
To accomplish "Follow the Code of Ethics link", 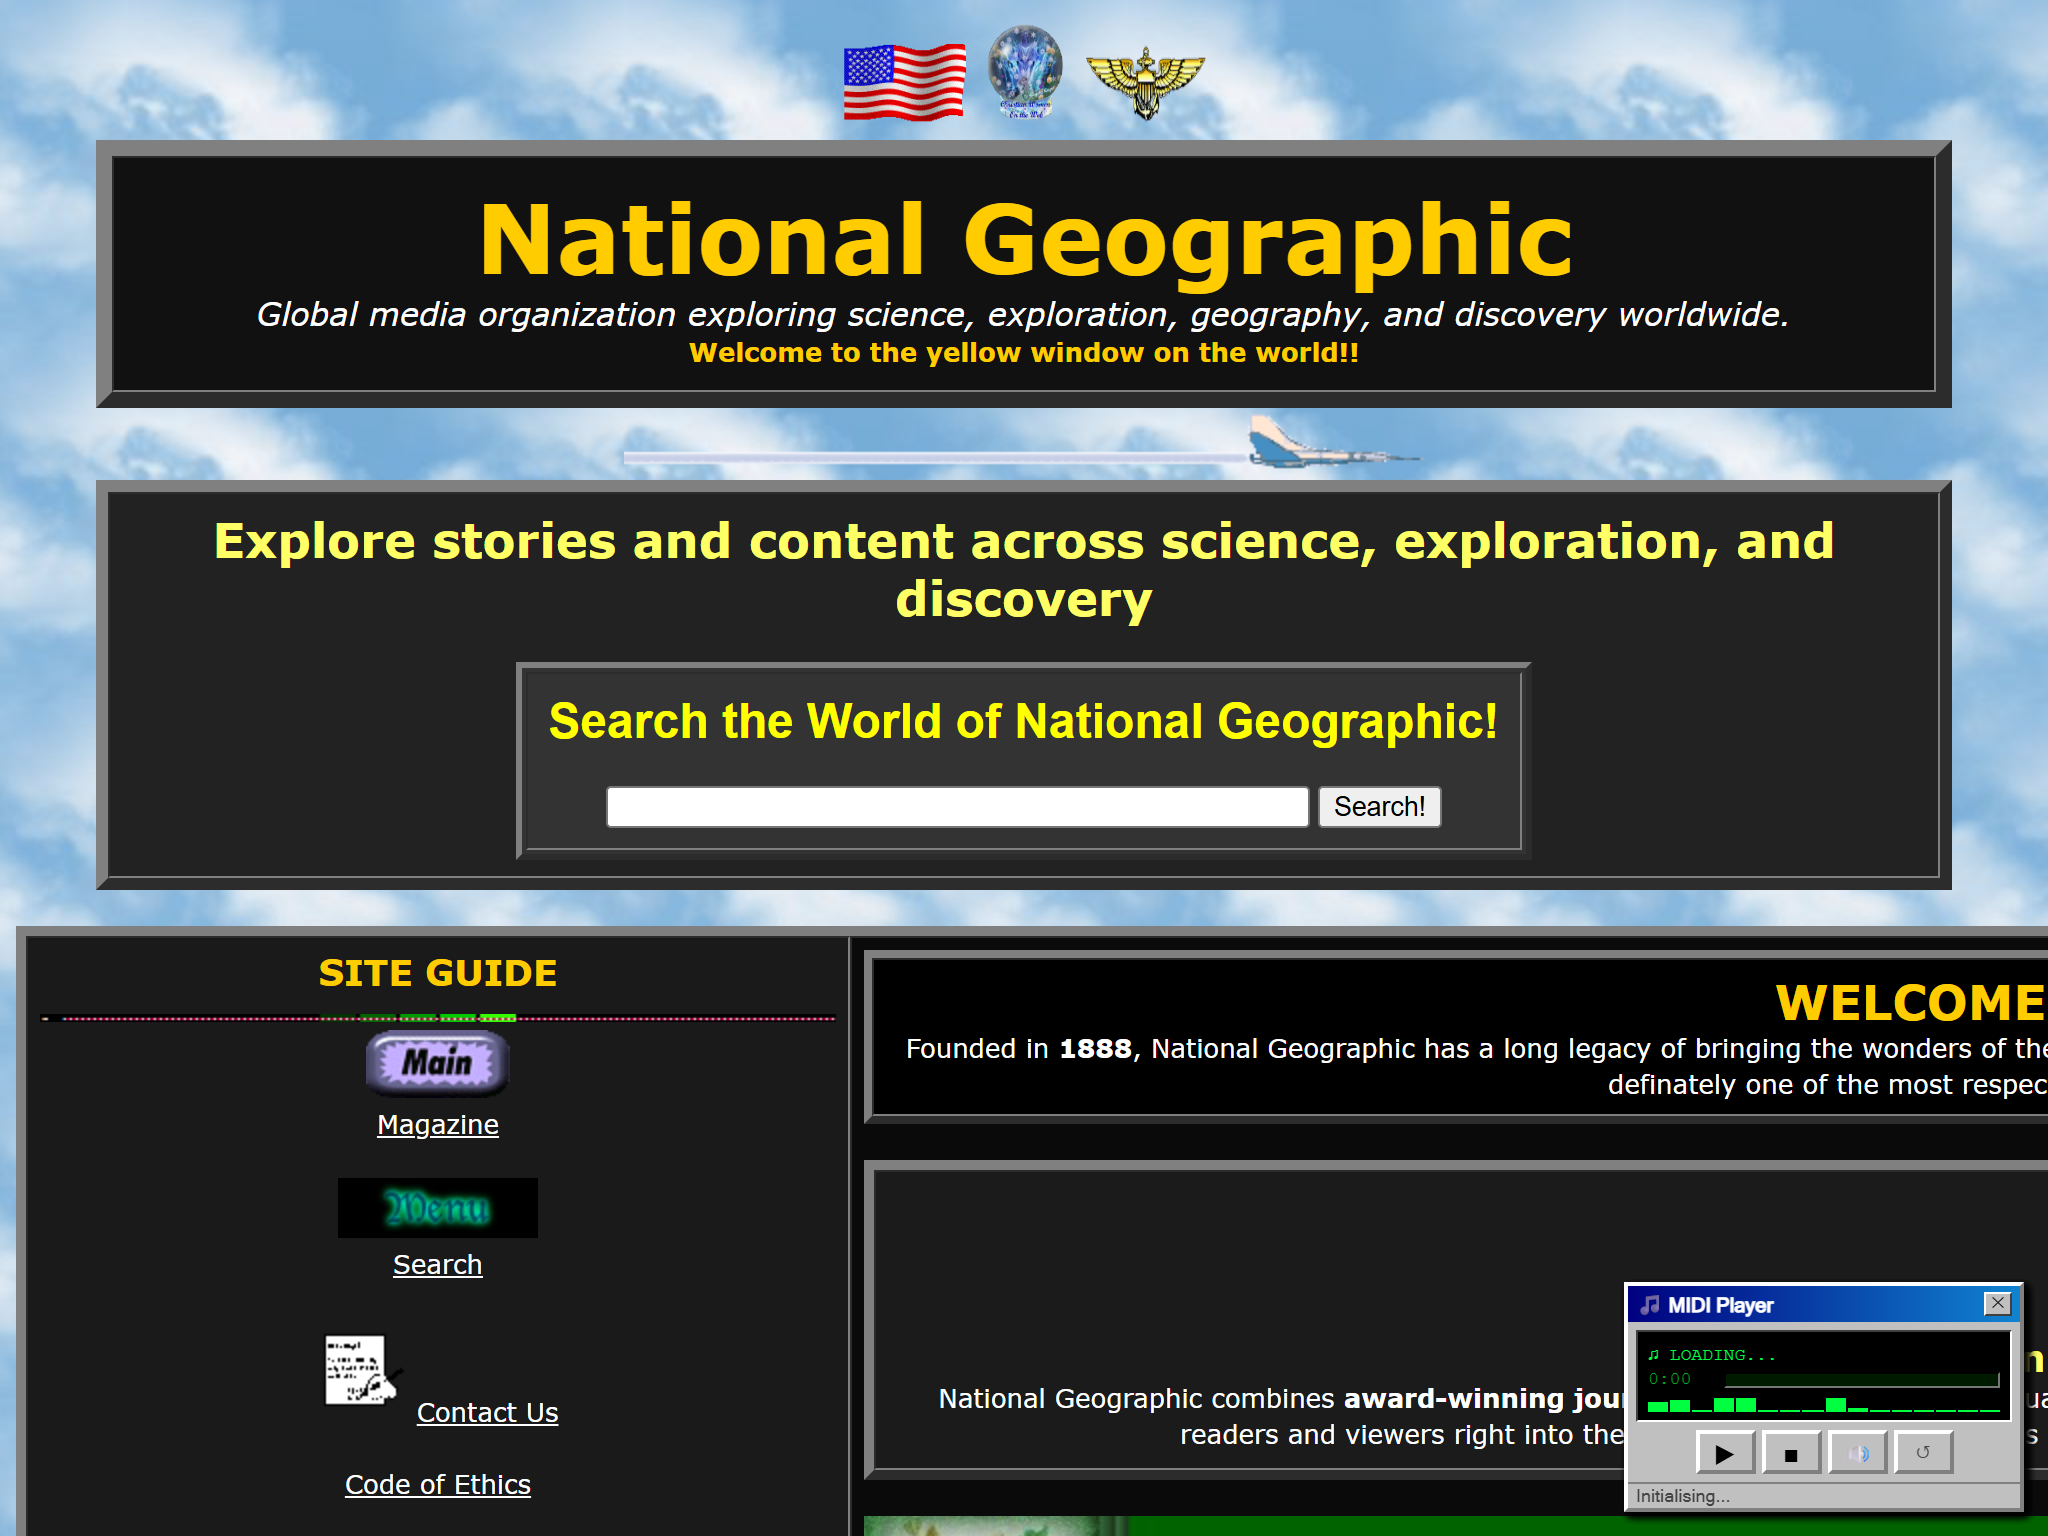I will (437, 1484).
